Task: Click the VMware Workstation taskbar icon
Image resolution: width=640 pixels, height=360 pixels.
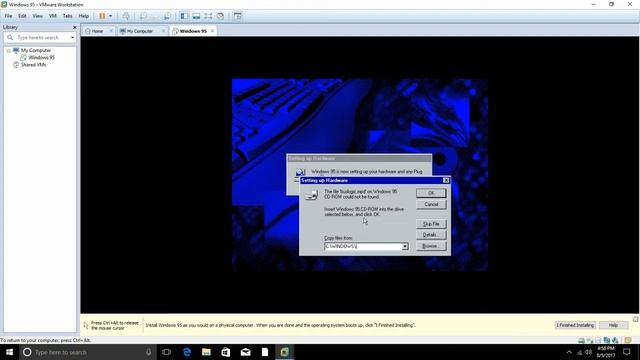Action: 284,352
